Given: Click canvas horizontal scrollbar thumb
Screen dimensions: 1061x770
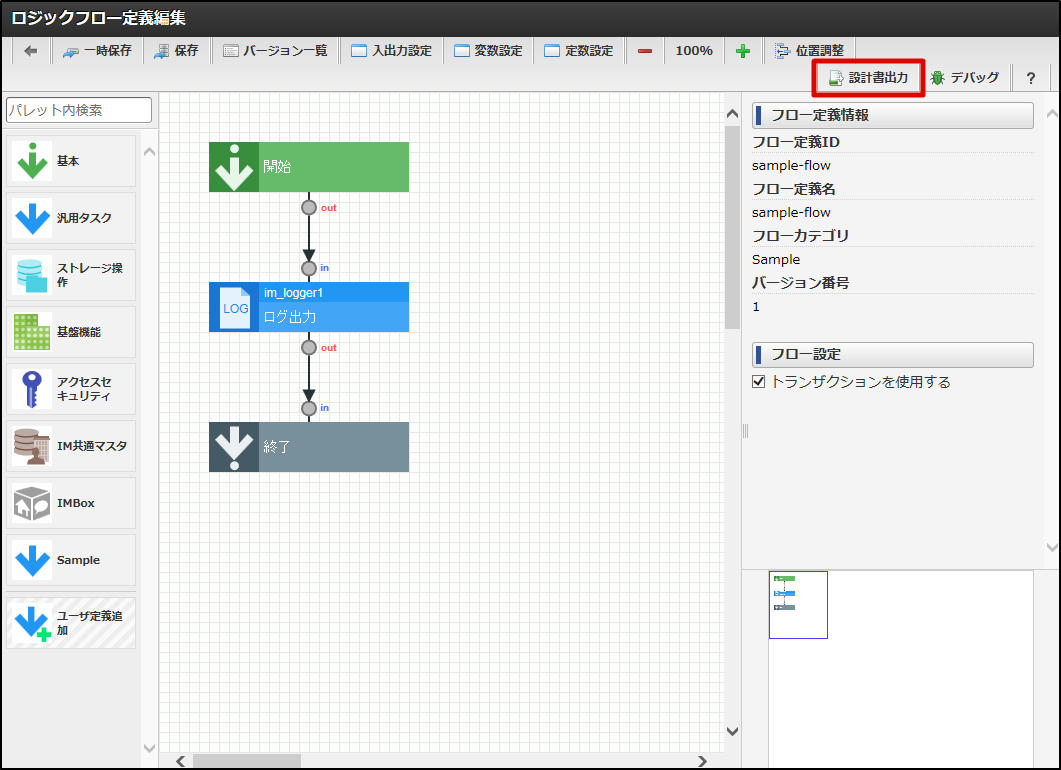Looking at the screenshot, I should tap(247, 761).
